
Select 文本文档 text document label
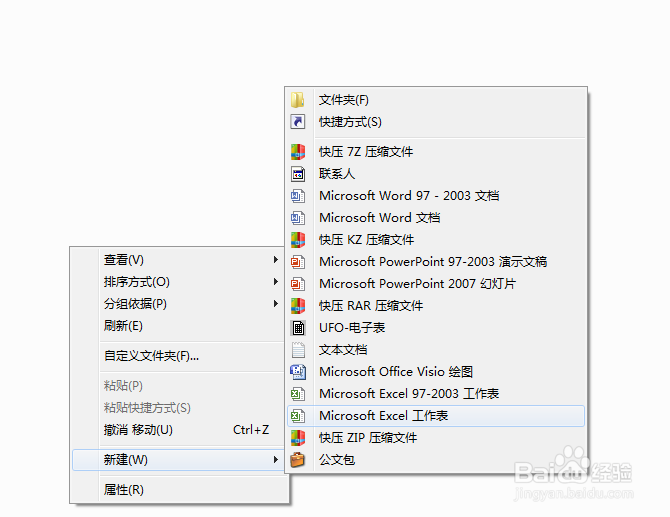point(343,350)
